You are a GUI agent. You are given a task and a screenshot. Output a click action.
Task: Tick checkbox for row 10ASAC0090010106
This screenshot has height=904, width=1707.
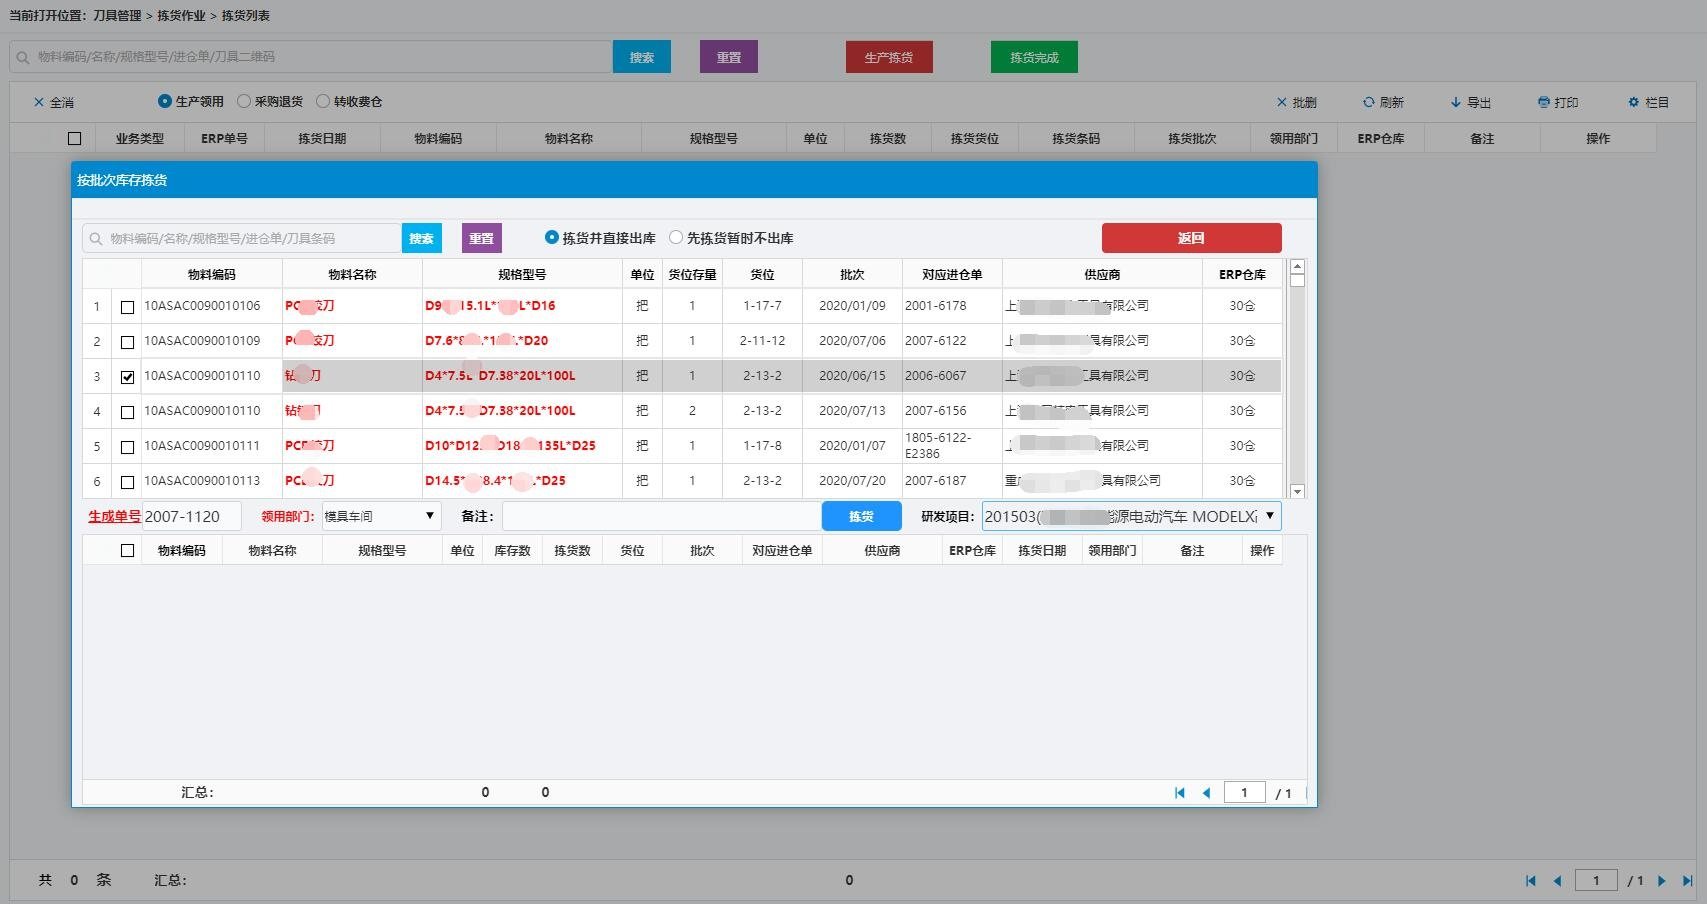[127, 307]
